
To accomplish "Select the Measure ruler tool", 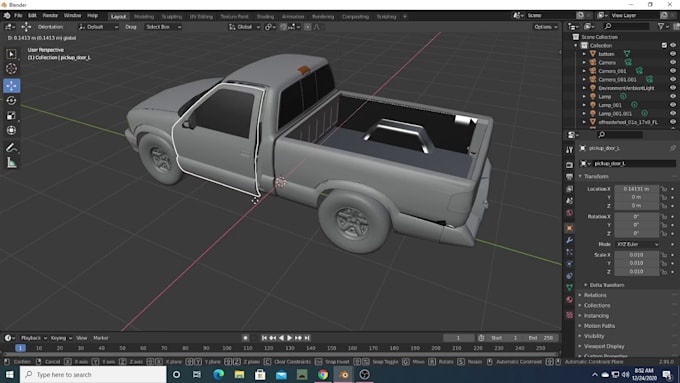I will click(x=11, y=163).
